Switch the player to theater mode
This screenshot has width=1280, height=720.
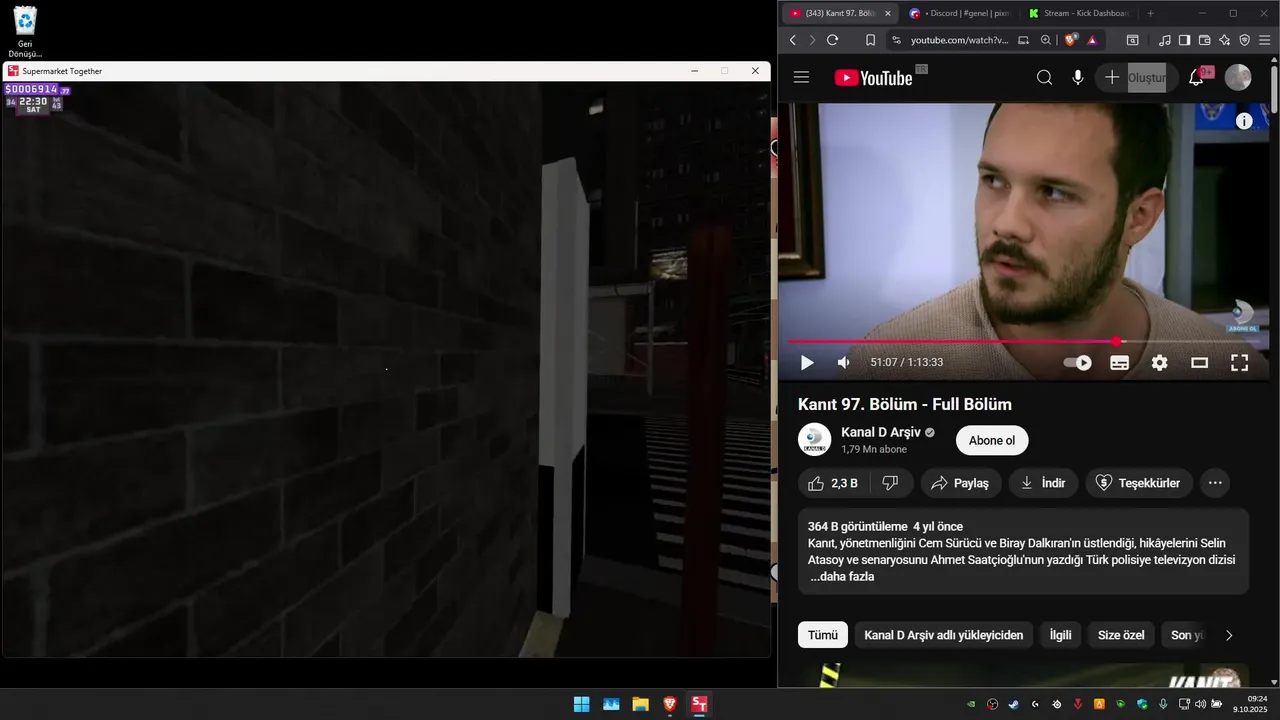coord(1199,363)
